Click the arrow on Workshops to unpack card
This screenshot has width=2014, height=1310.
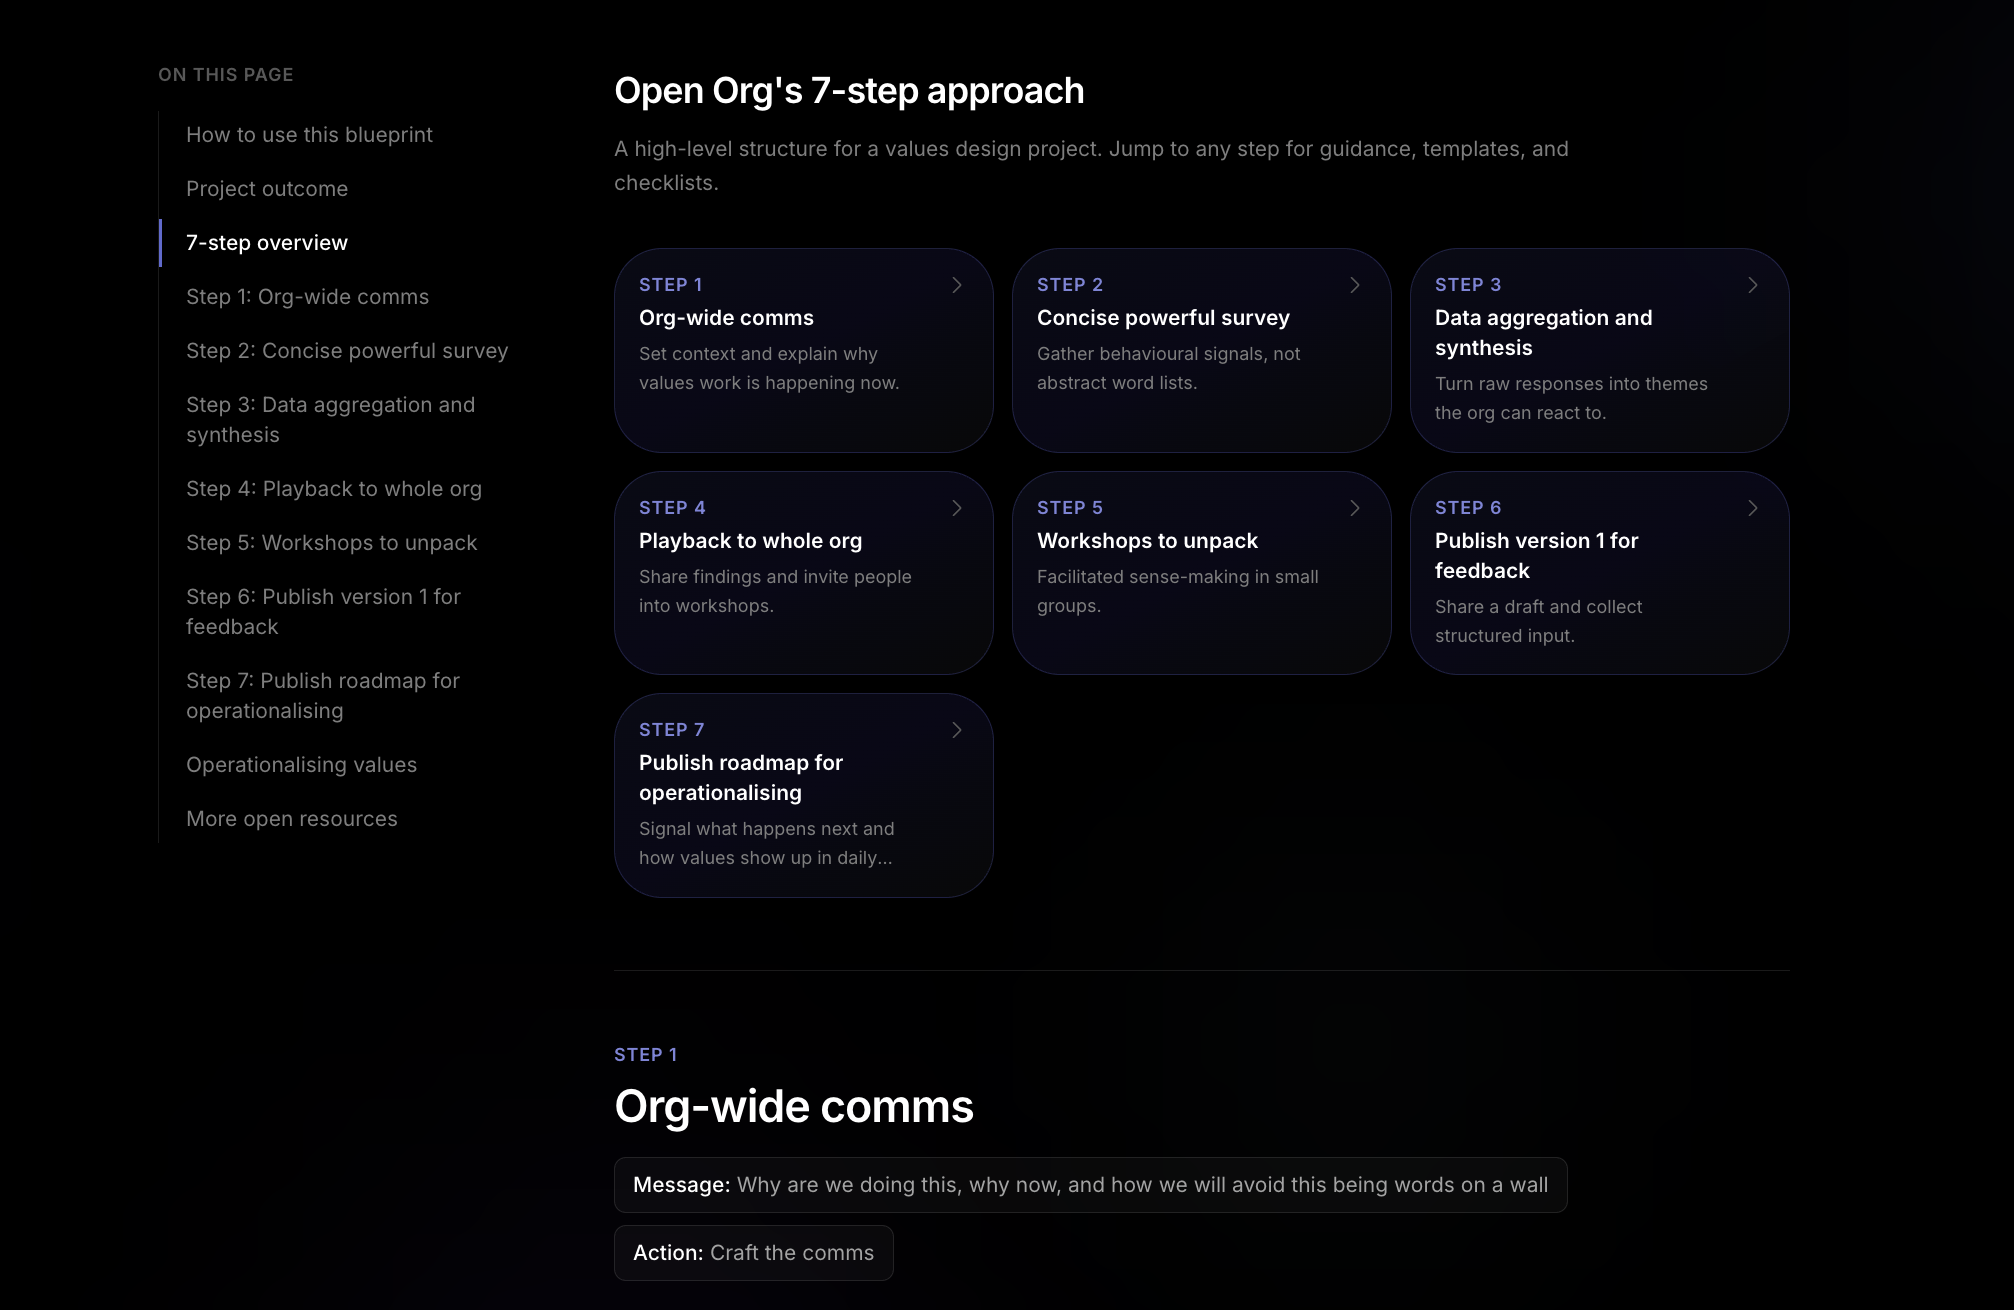click(1355, 508)
